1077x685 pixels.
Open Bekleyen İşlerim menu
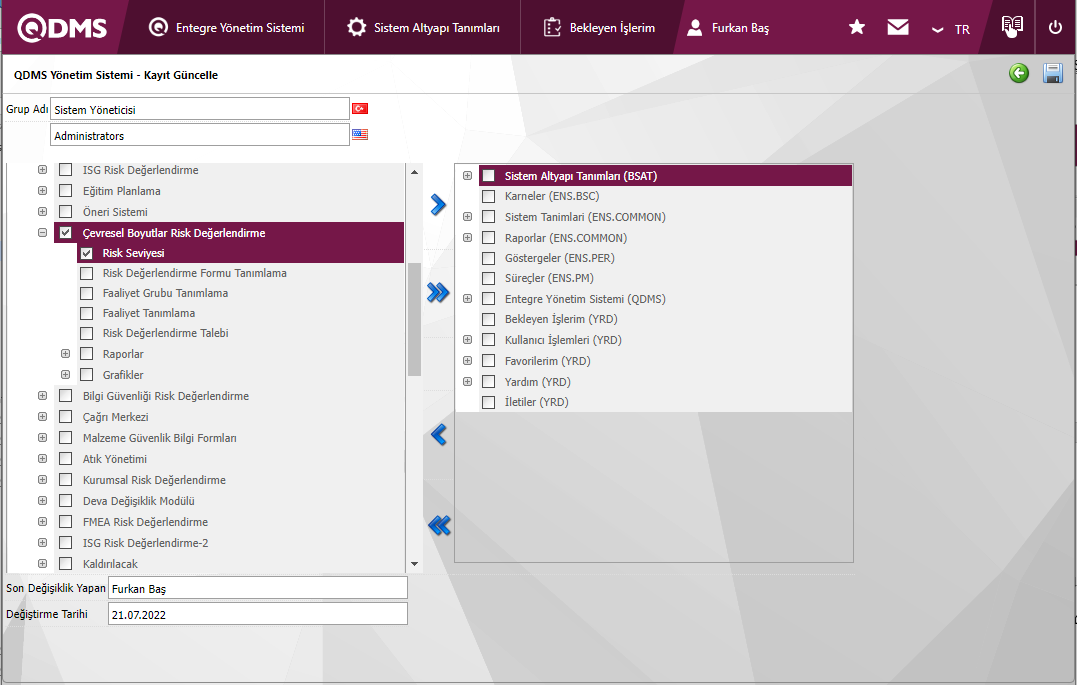(599, 28)
